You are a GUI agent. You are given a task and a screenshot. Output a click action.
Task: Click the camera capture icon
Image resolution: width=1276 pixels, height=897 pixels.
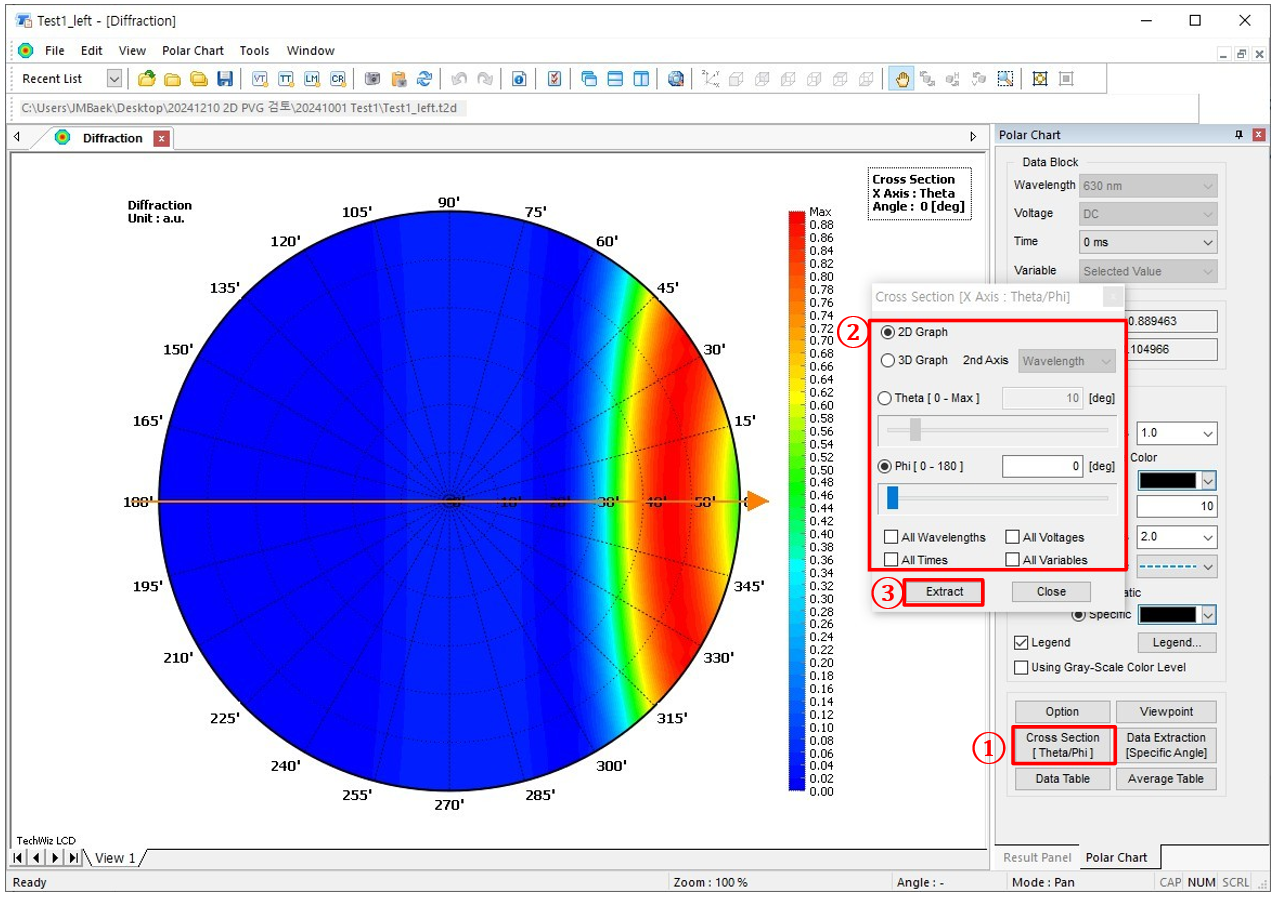(x=372, y=79)
